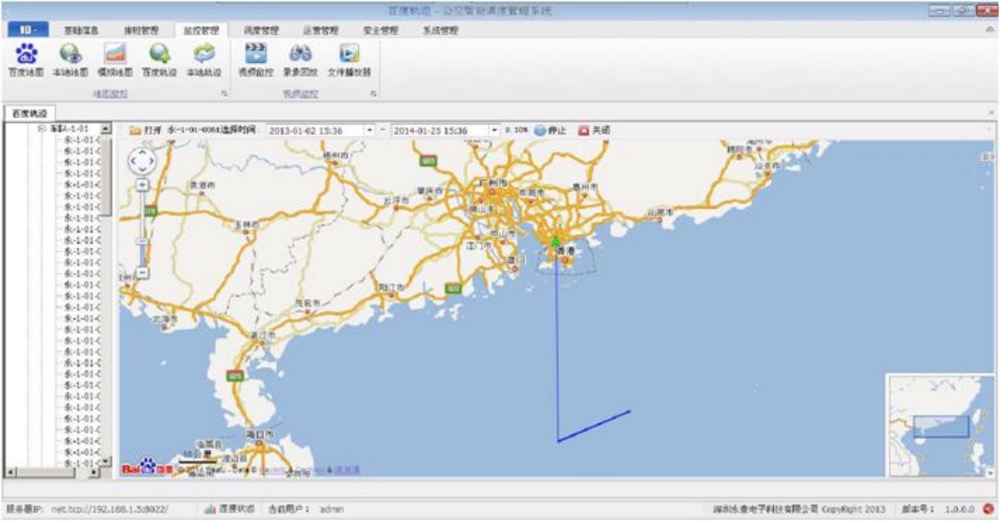Viewport: 1000px width, 521px height.
Task: Click the Stop (停止) globe icon
Action: point(540,130)
